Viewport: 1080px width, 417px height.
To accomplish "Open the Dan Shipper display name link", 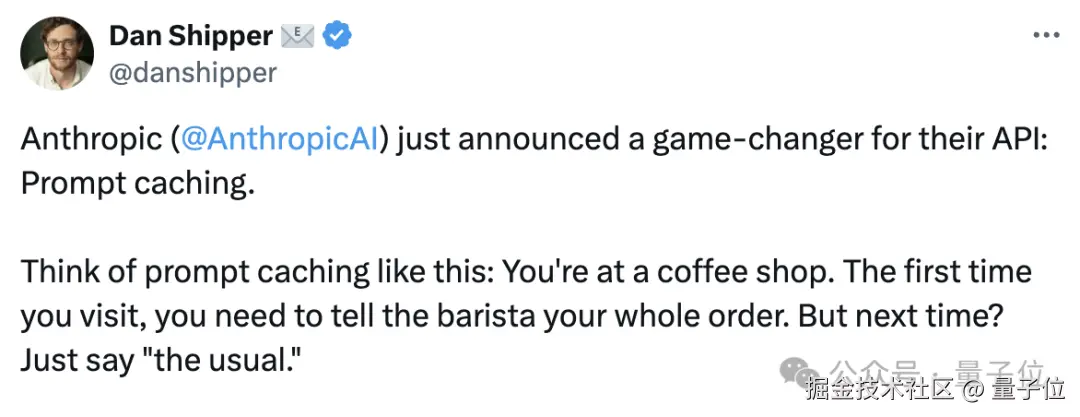I will (190, 36).
